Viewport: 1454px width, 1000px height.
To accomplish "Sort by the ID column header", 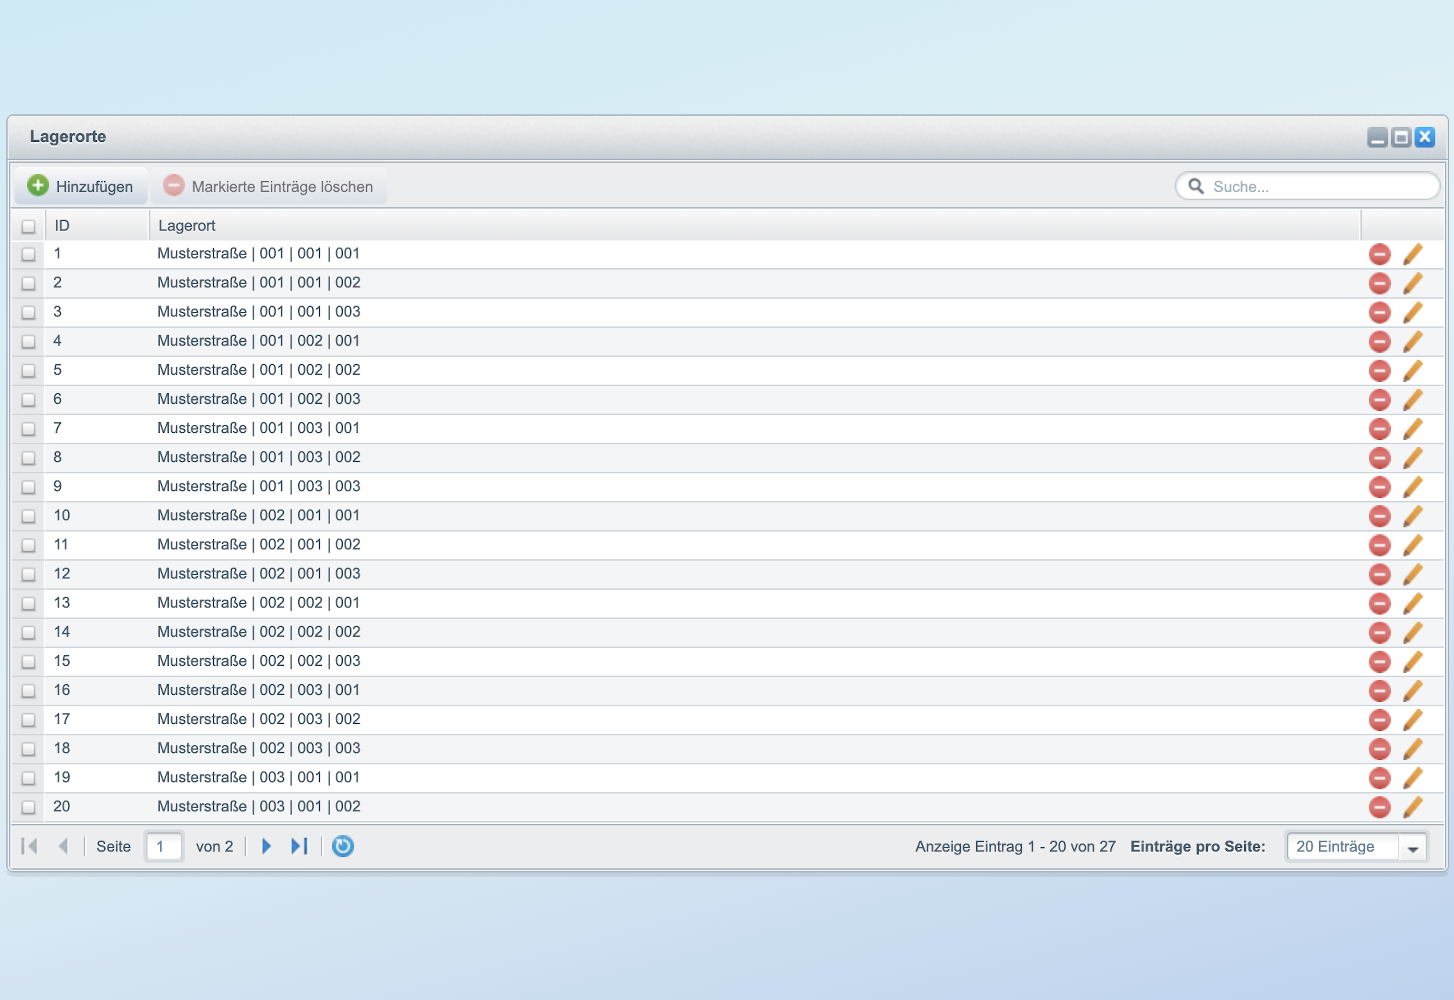I will coord(97,226).
